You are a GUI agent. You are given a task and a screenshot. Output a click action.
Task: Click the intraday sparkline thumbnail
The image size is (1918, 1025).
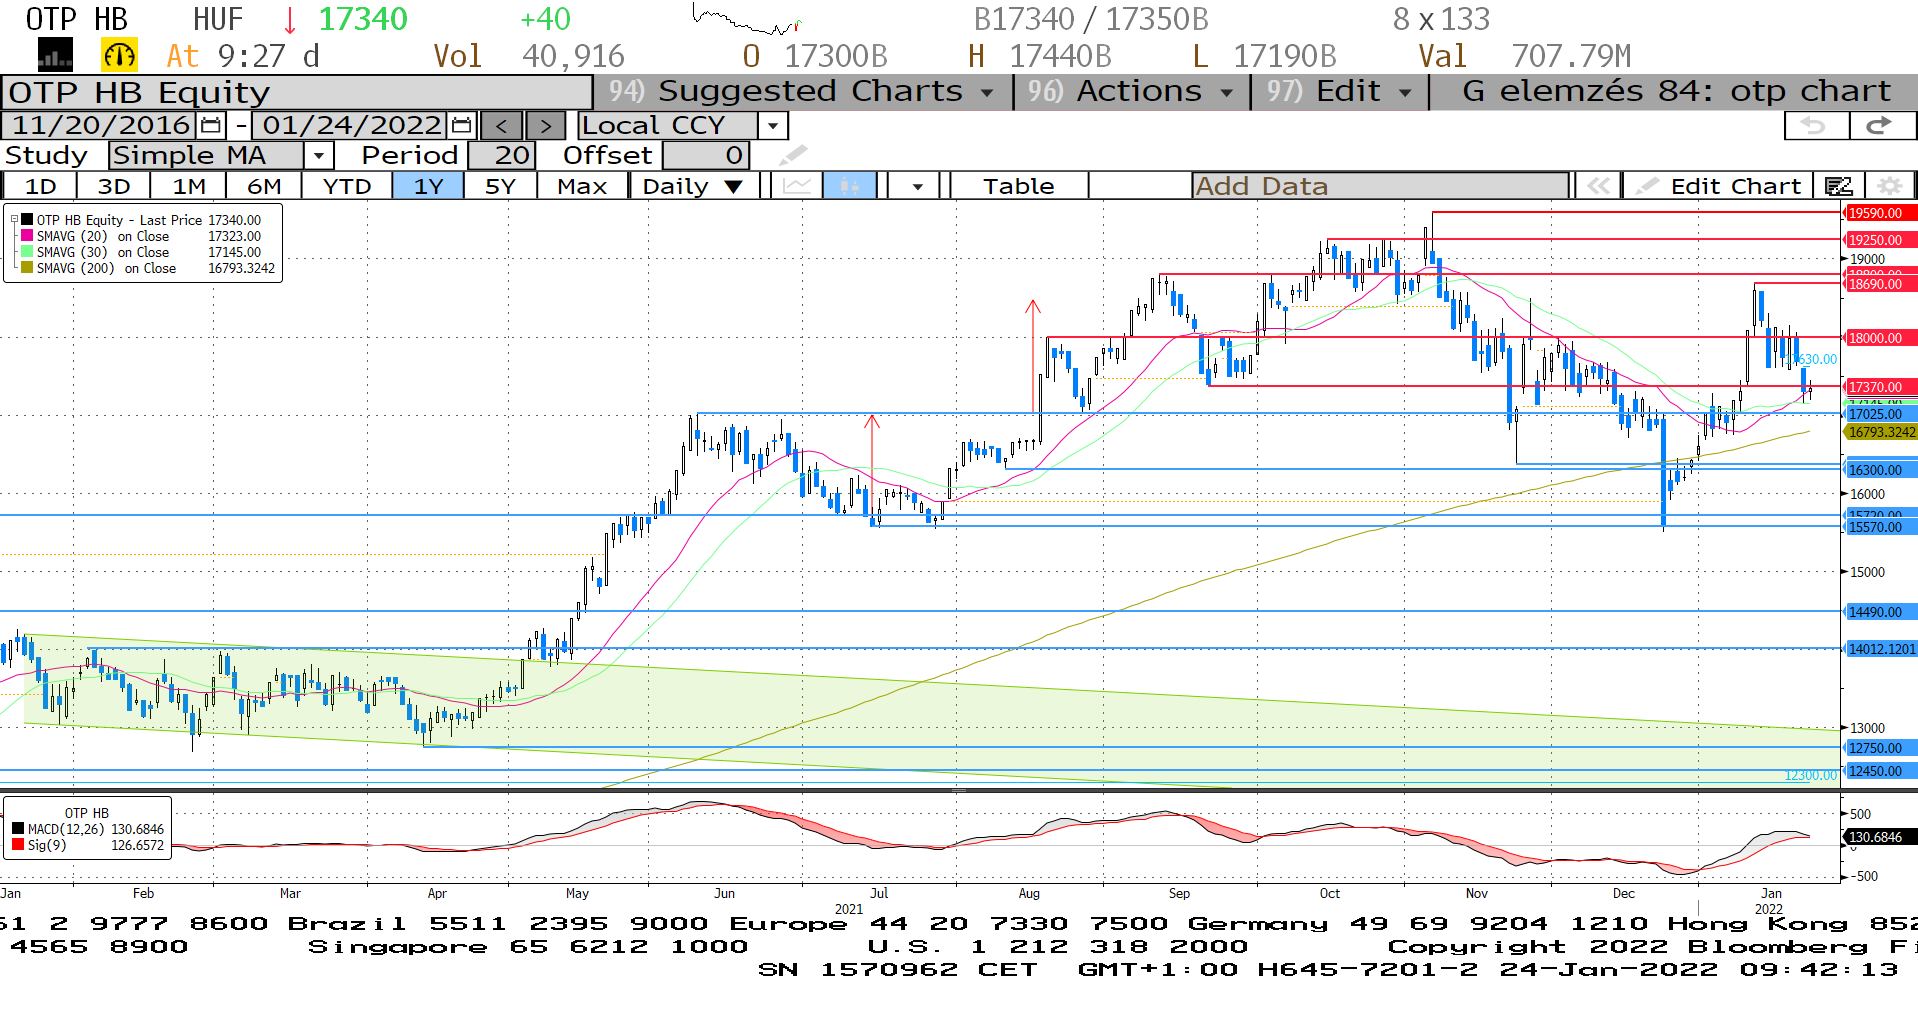coord(747,19)
